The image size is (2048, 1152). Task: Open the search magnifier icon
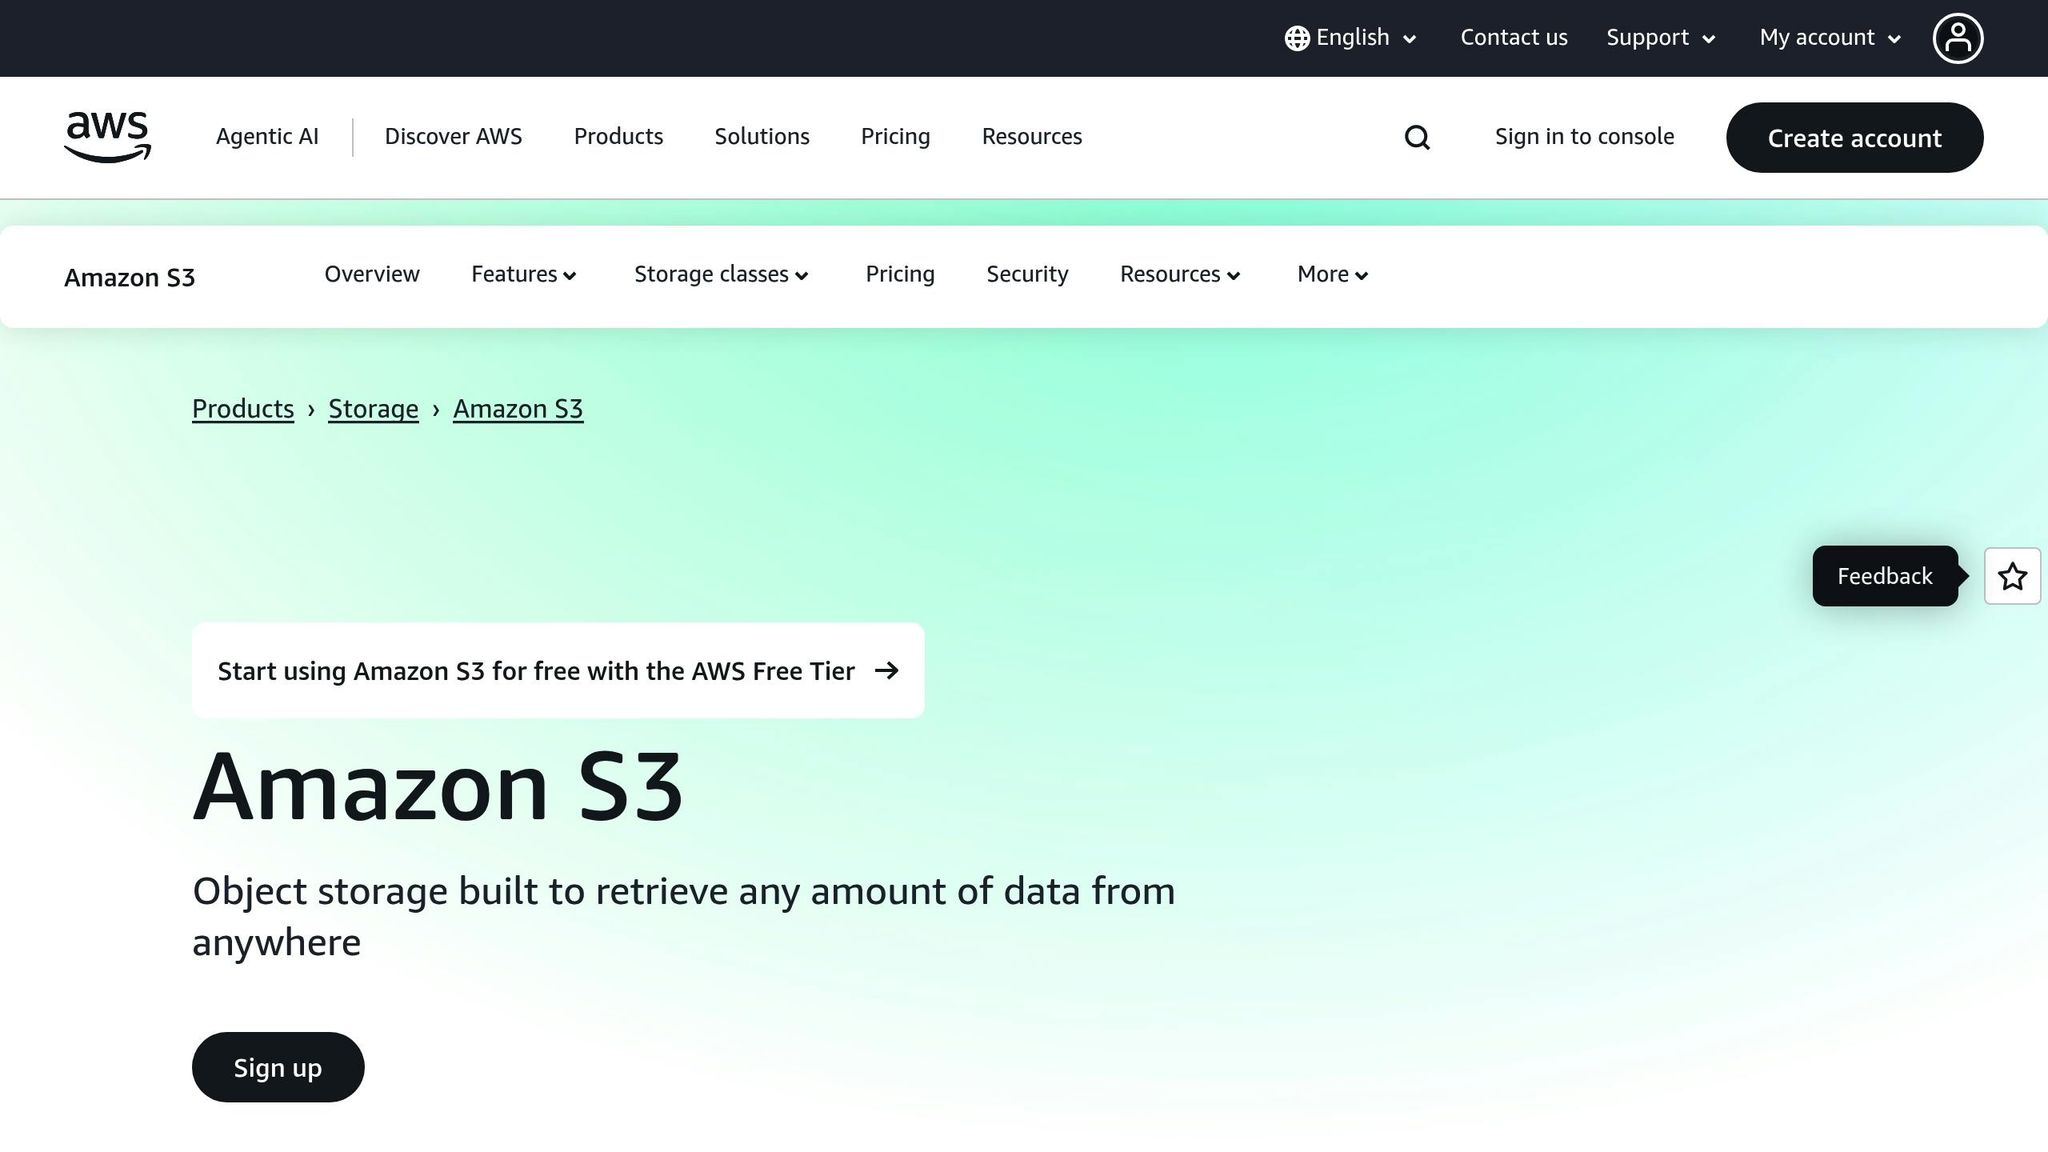[x=1417, y=137]
